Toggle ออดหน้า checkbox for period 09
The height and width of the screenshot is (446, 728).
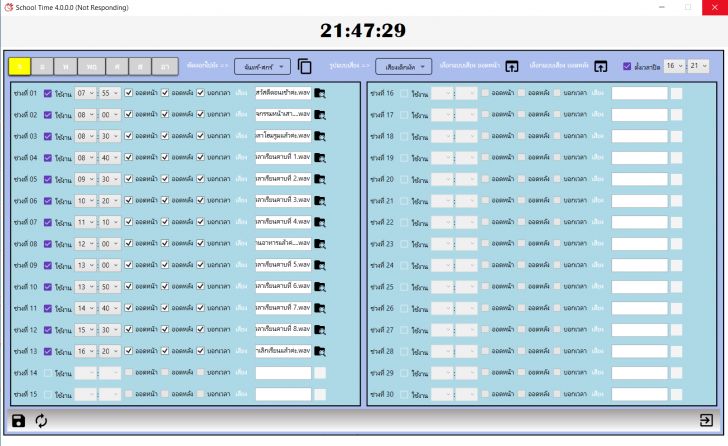(129, 265)
